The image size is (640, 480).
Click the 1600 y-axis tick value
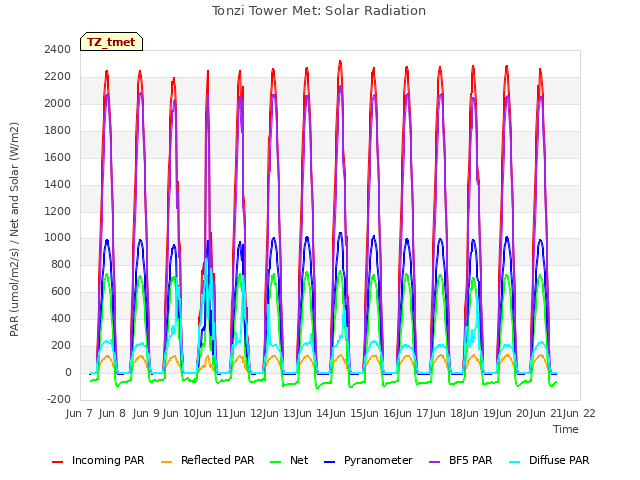[x=58, y=157]
